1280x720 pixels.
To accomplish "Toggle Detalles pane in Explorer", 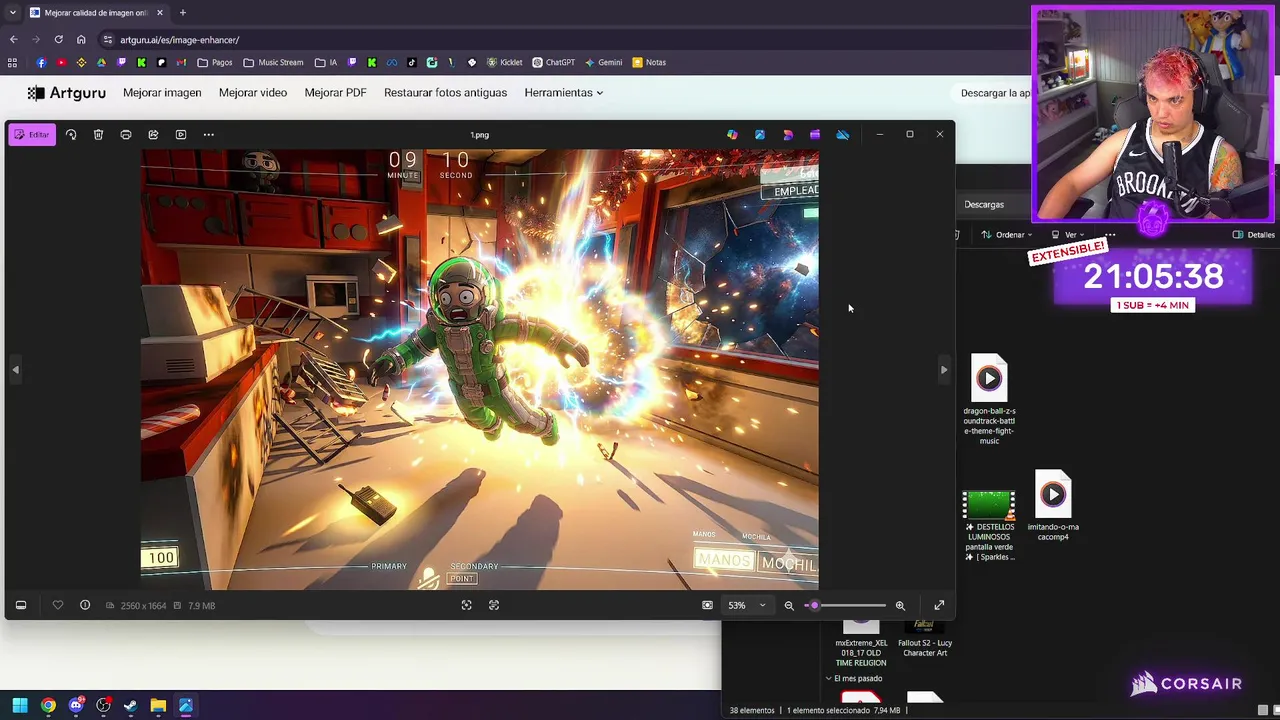I will 1253,235.
